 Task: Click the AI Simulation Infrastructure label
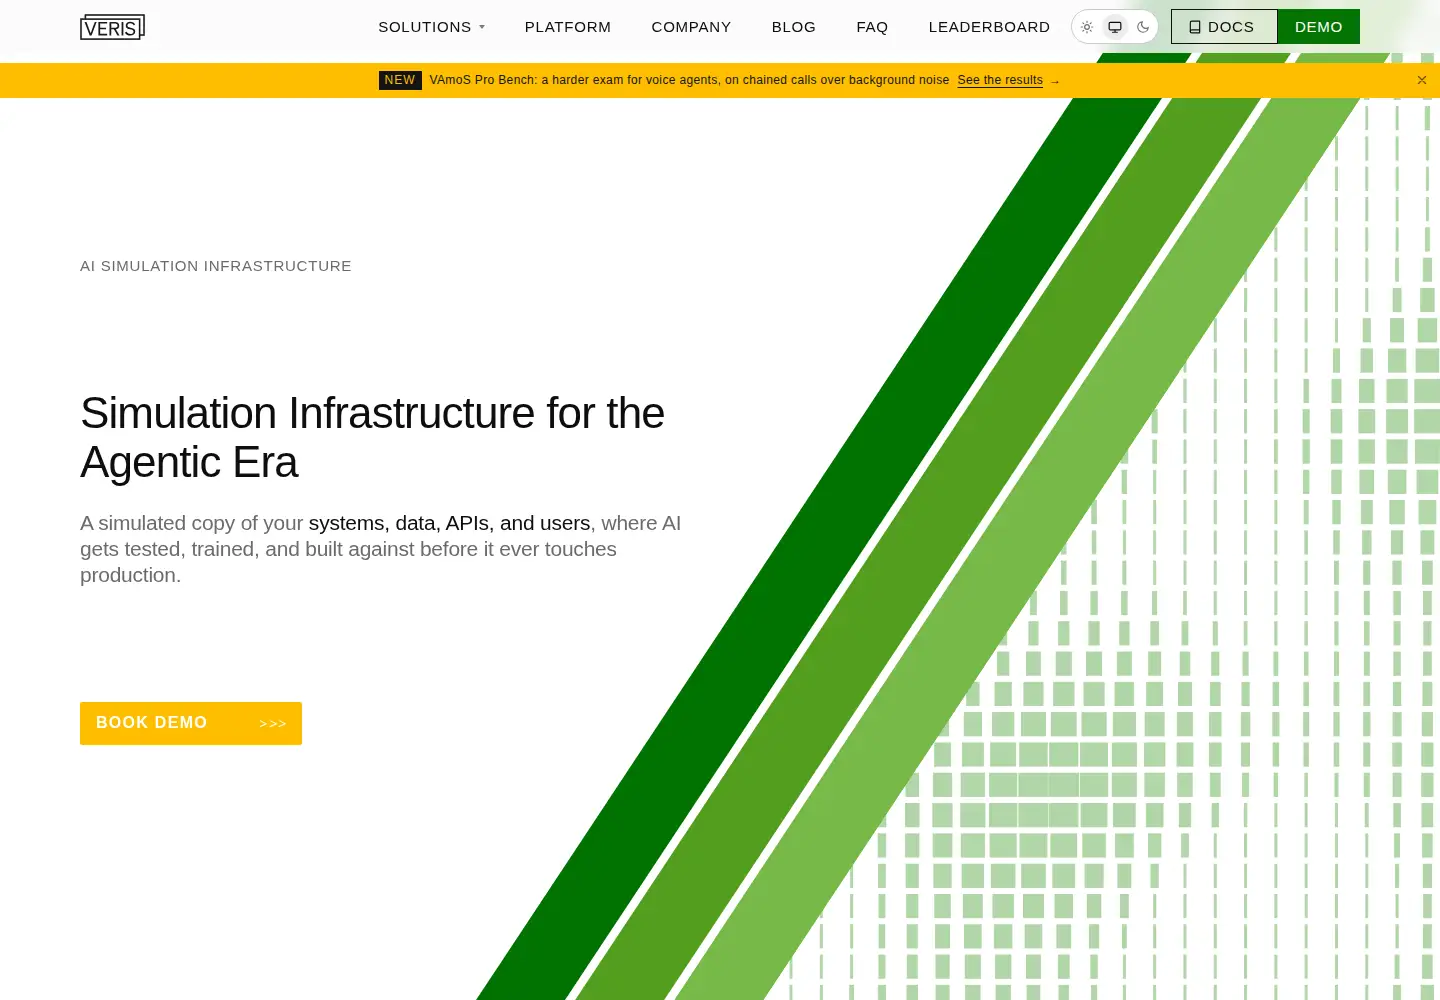pos(216,266)
